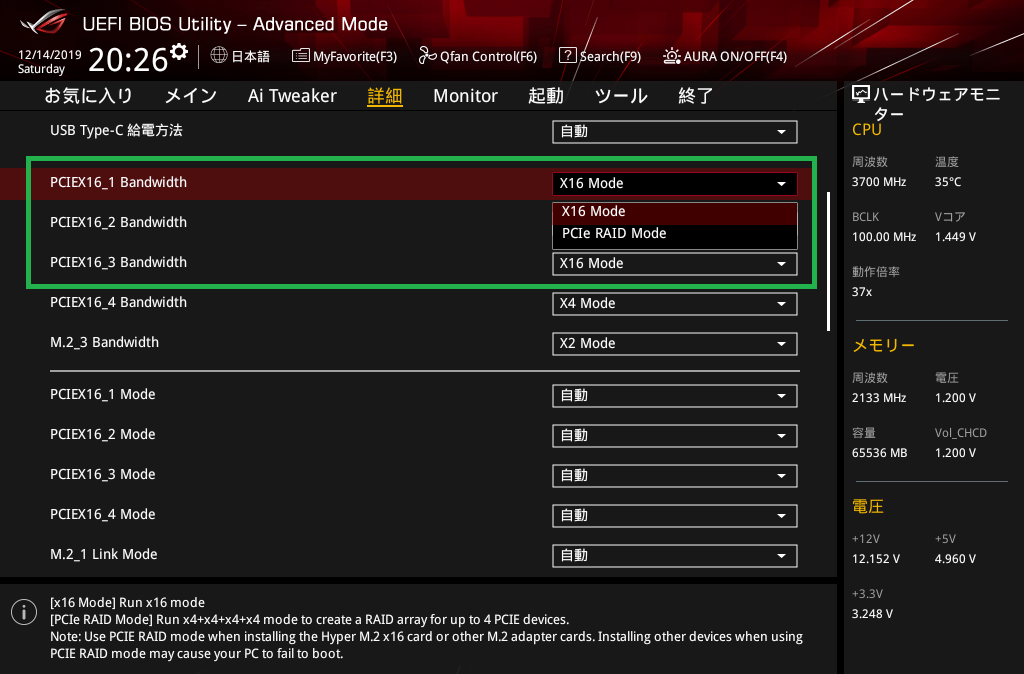Screen dimensions: 1024x674
Task: Open M.2_1 Link Mode dropdown
Action: 675,556
